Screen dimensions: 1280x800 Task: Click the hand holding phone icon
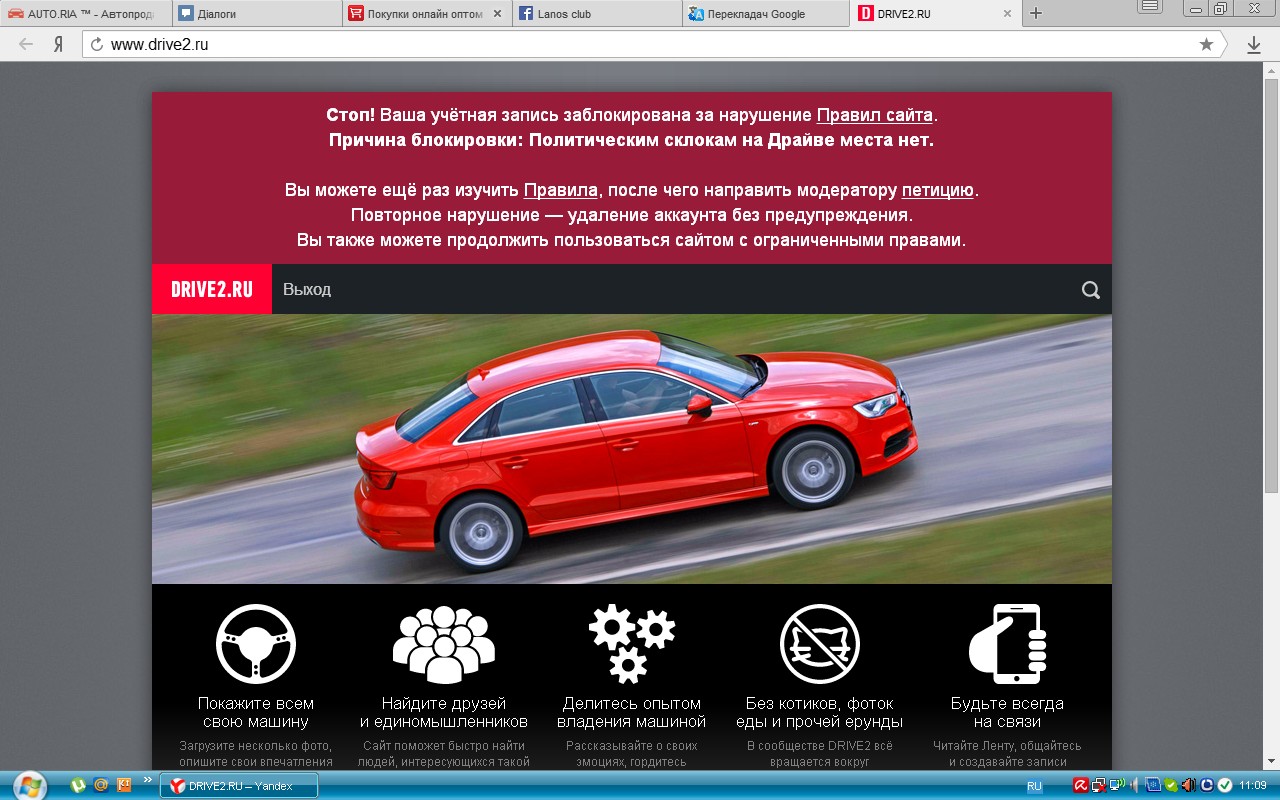coord(1007,643)
